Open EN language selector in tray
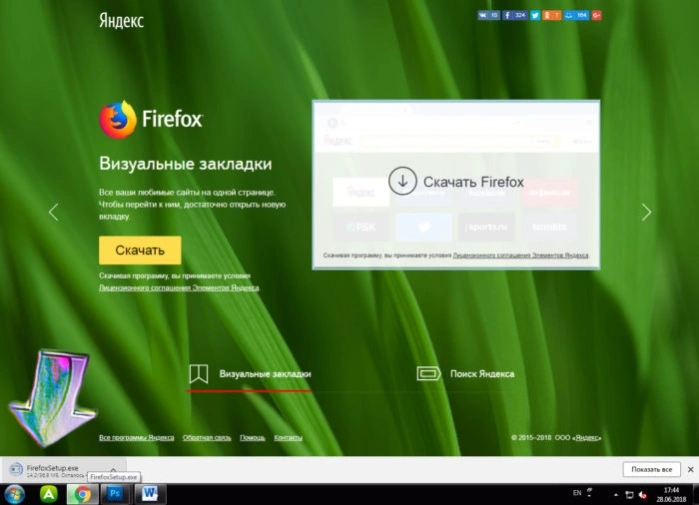This screenshot has height=505, width=699. click(576, 493)
